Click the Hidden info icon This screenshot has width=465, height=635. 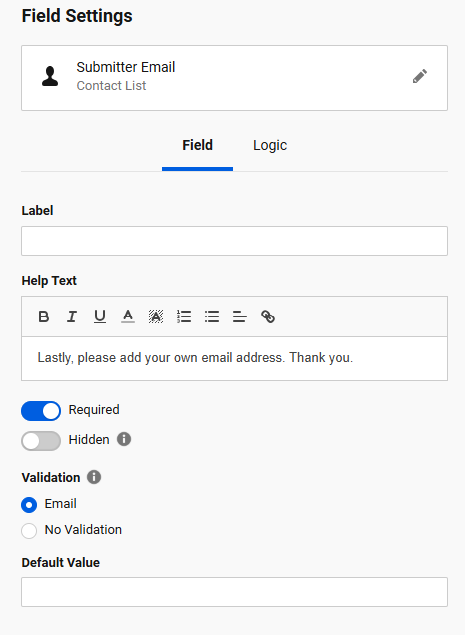pos(124,439)
